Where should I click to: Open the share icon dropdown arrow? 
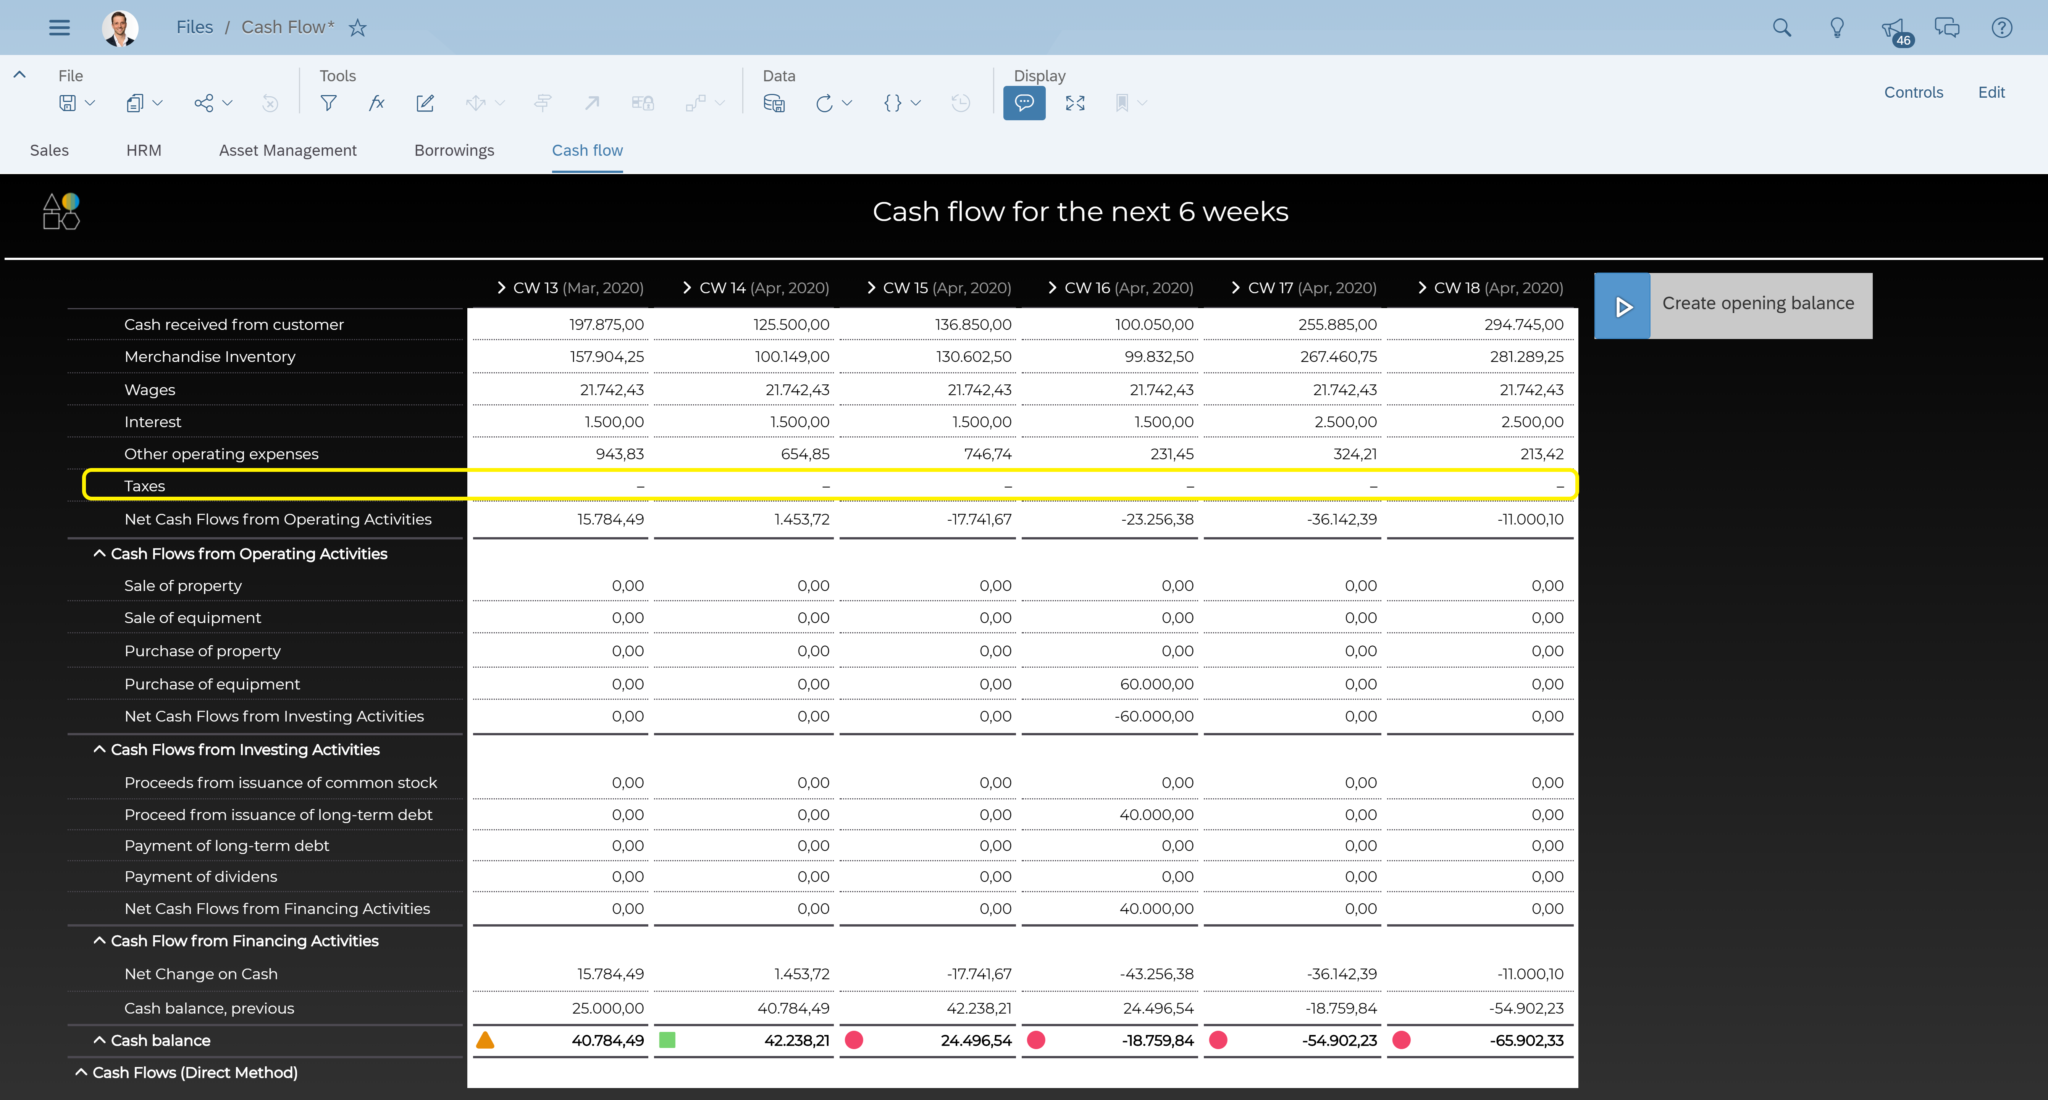tap(228, 103)
